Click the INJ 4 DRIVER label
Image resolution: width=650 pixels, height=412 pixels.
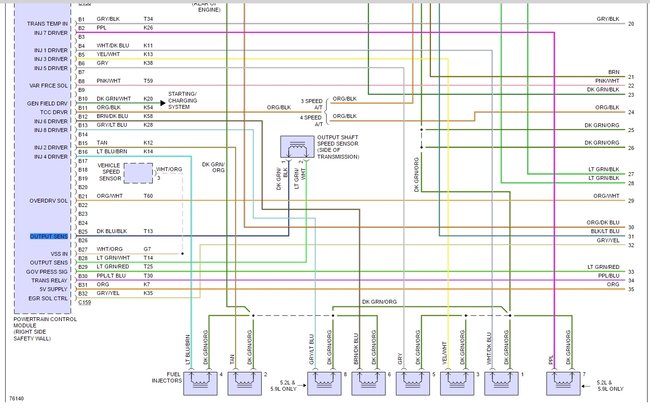[51, 157]
